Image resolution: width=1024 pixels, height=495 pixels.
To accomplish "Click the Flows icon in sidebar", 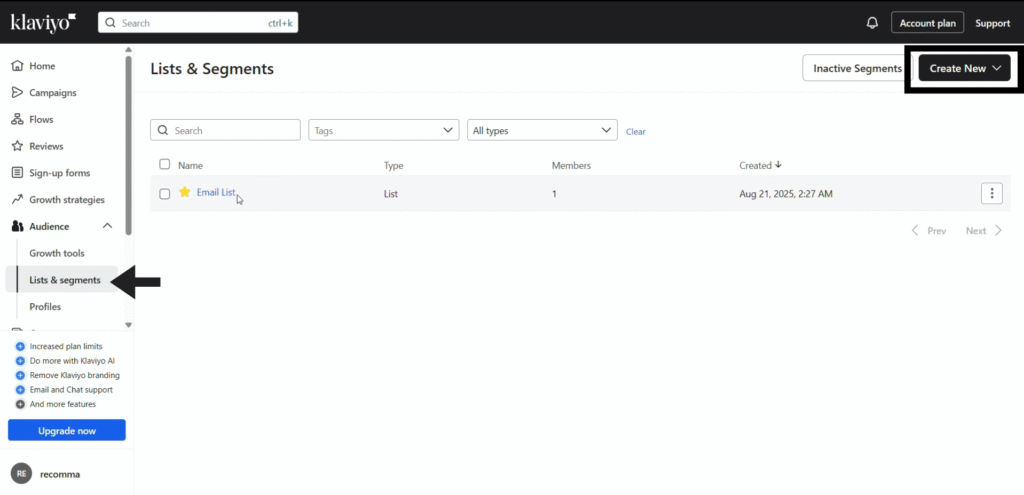I will [x=17, y=119].
